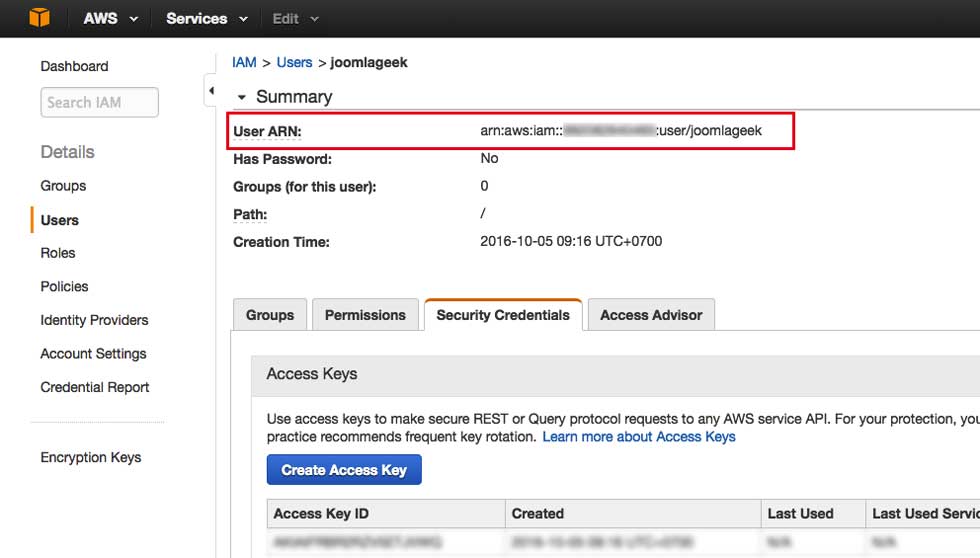
Task: Click the joomlageek breadcrumb text
Action: click(x=369, y=62)
